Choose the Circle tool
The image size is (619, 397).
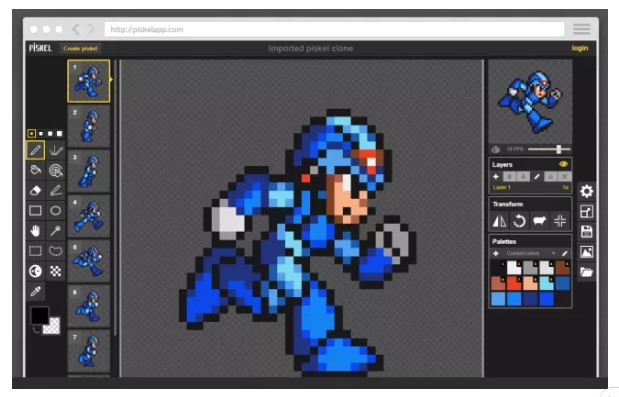pos(55,210)
